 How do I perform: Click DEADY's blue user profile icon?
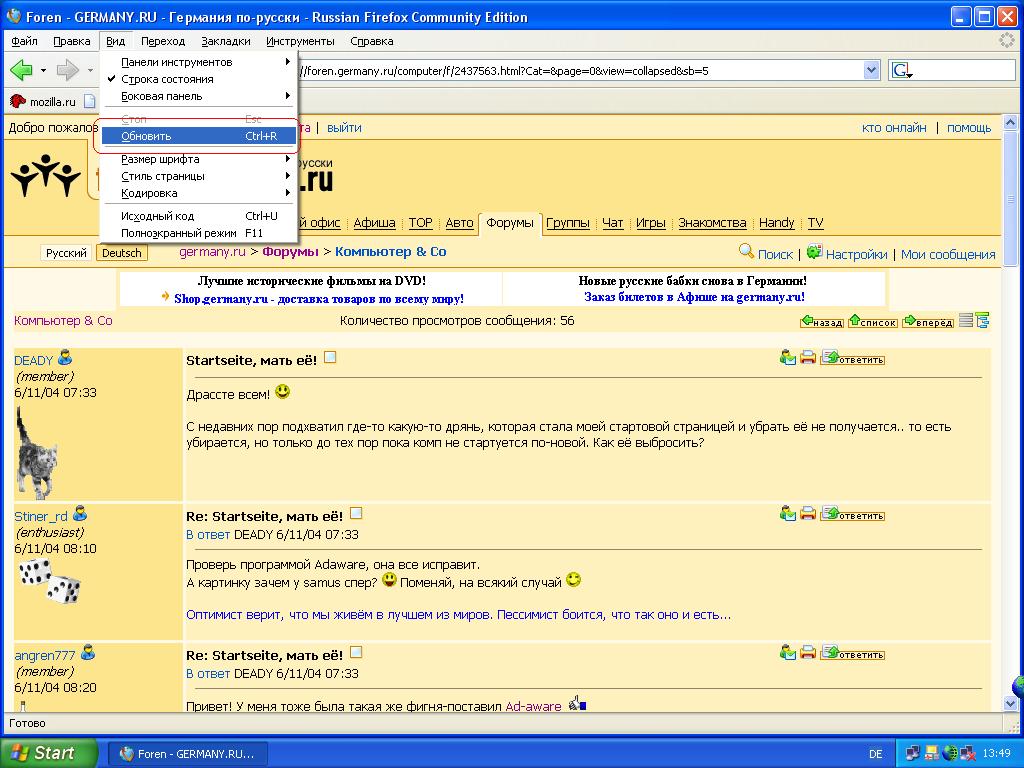[65, 358]
